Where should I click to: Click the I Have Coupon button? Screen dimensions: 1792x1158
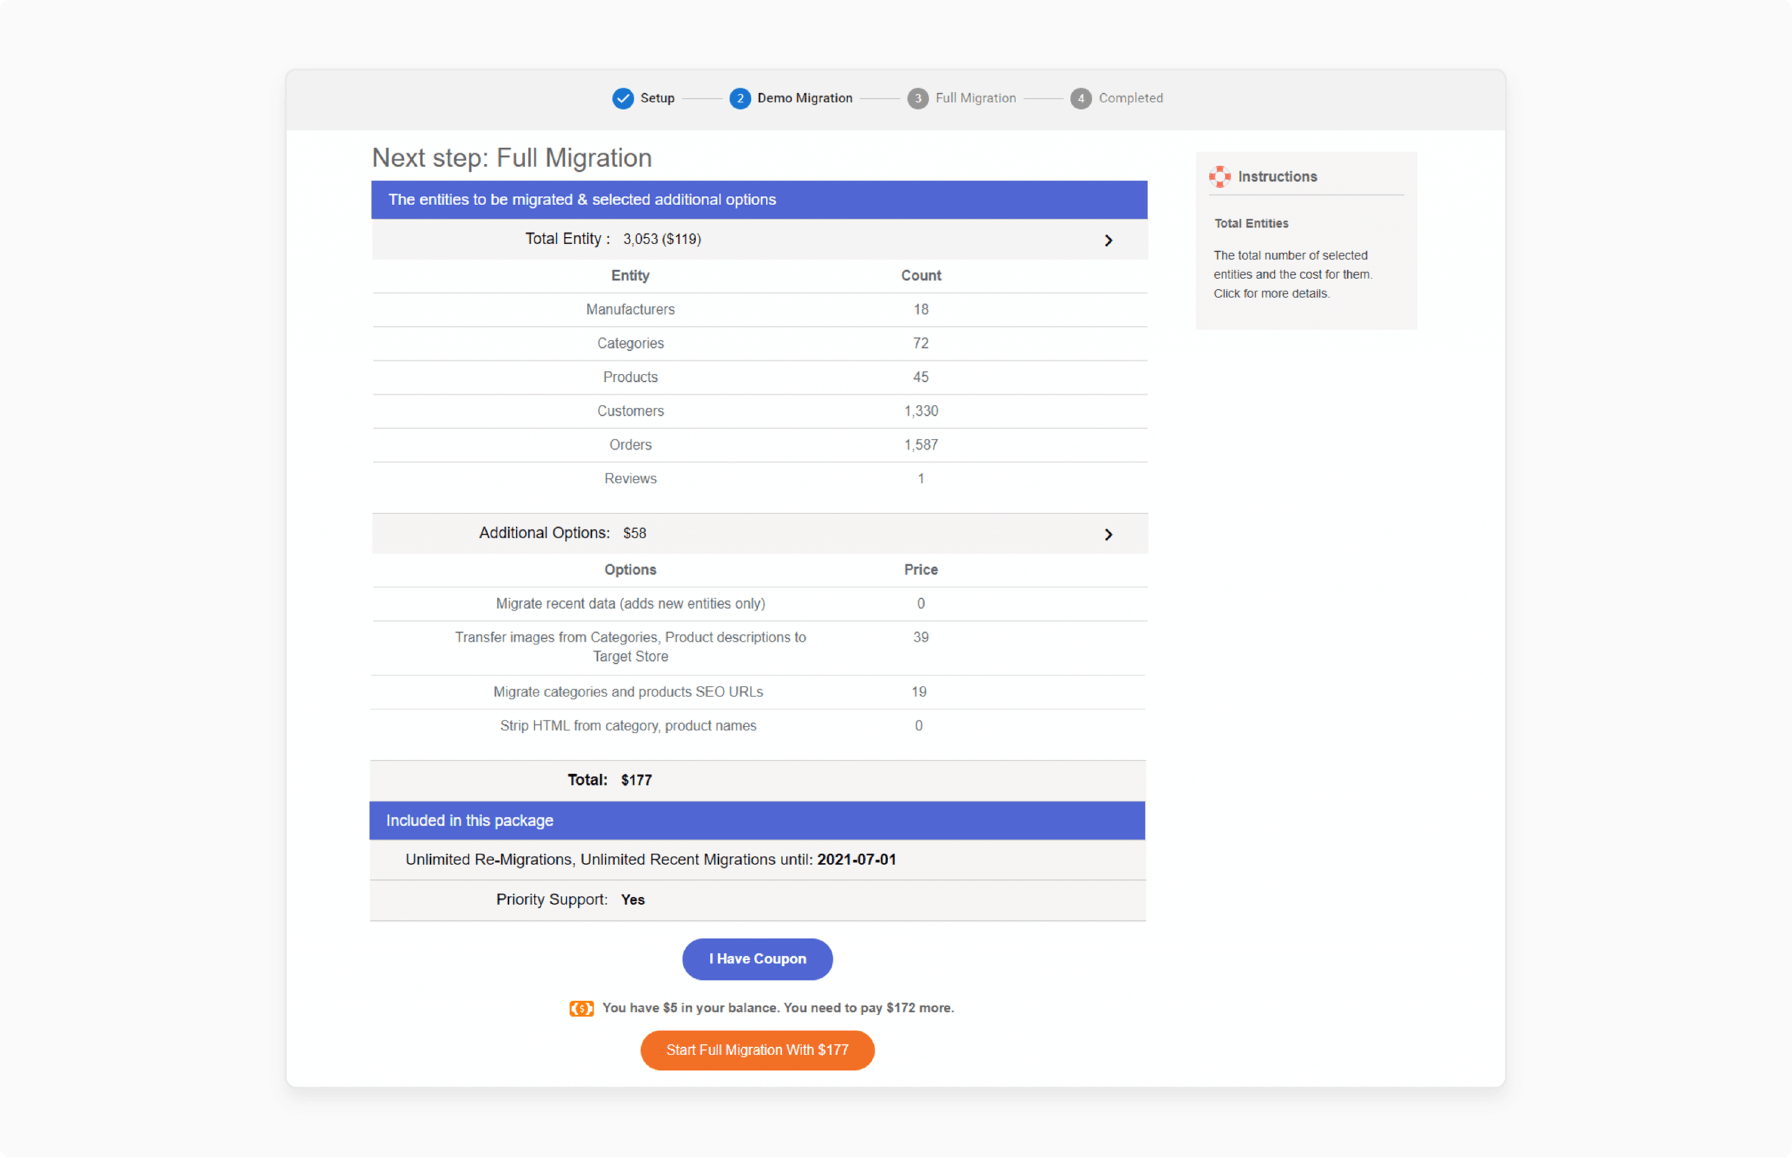pyautogui.click(x=758, y=959)
